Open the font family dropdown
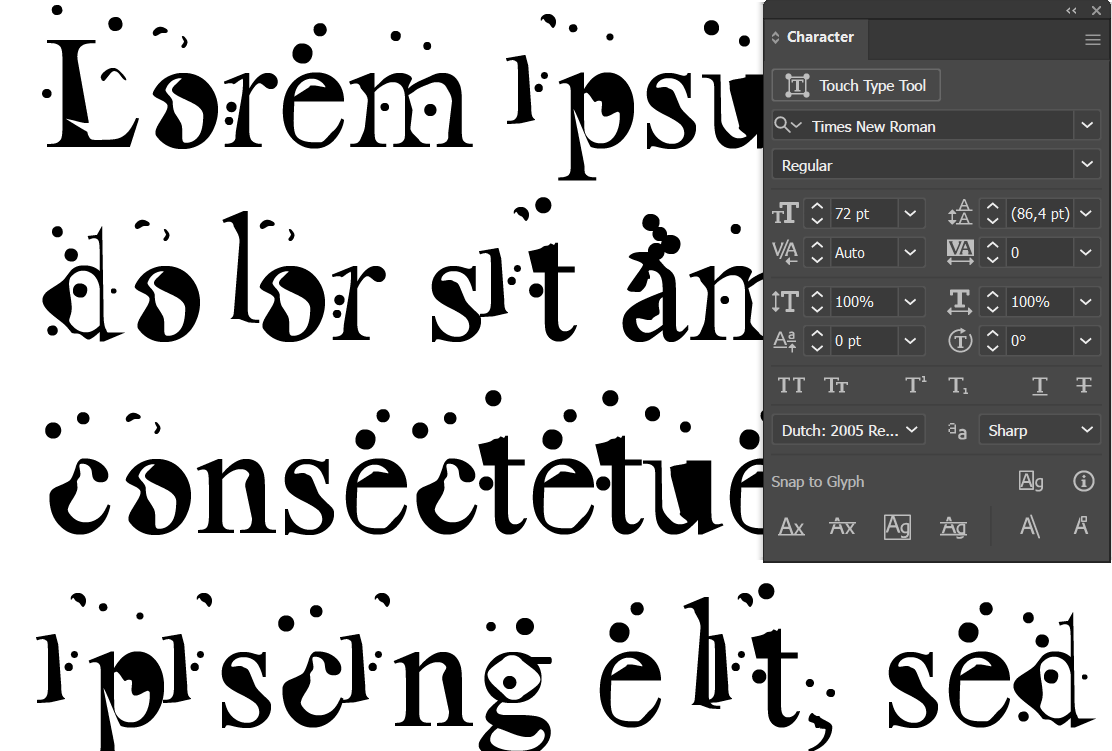Image resolution: width=1112 pixels, height=751 pixels. click(x=1088, y=125)
